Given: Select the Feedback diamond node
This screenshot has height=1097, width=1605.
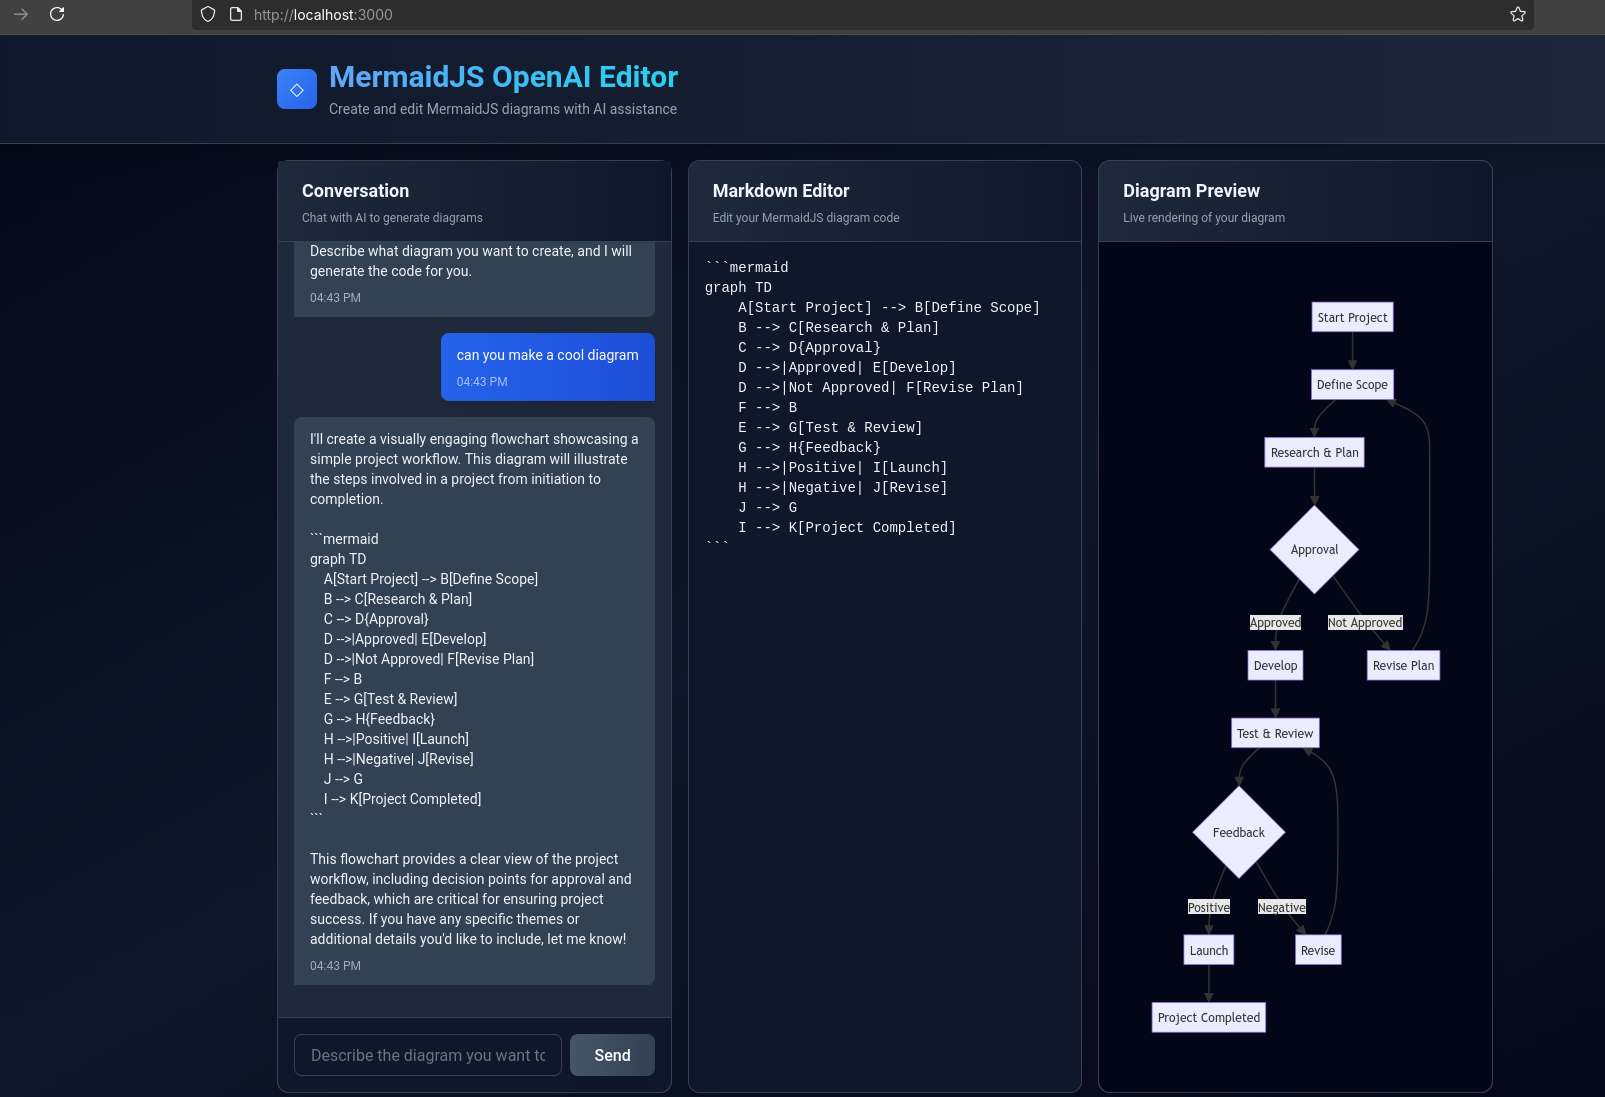Looking at the screenshot, I should pos(1238,832).
